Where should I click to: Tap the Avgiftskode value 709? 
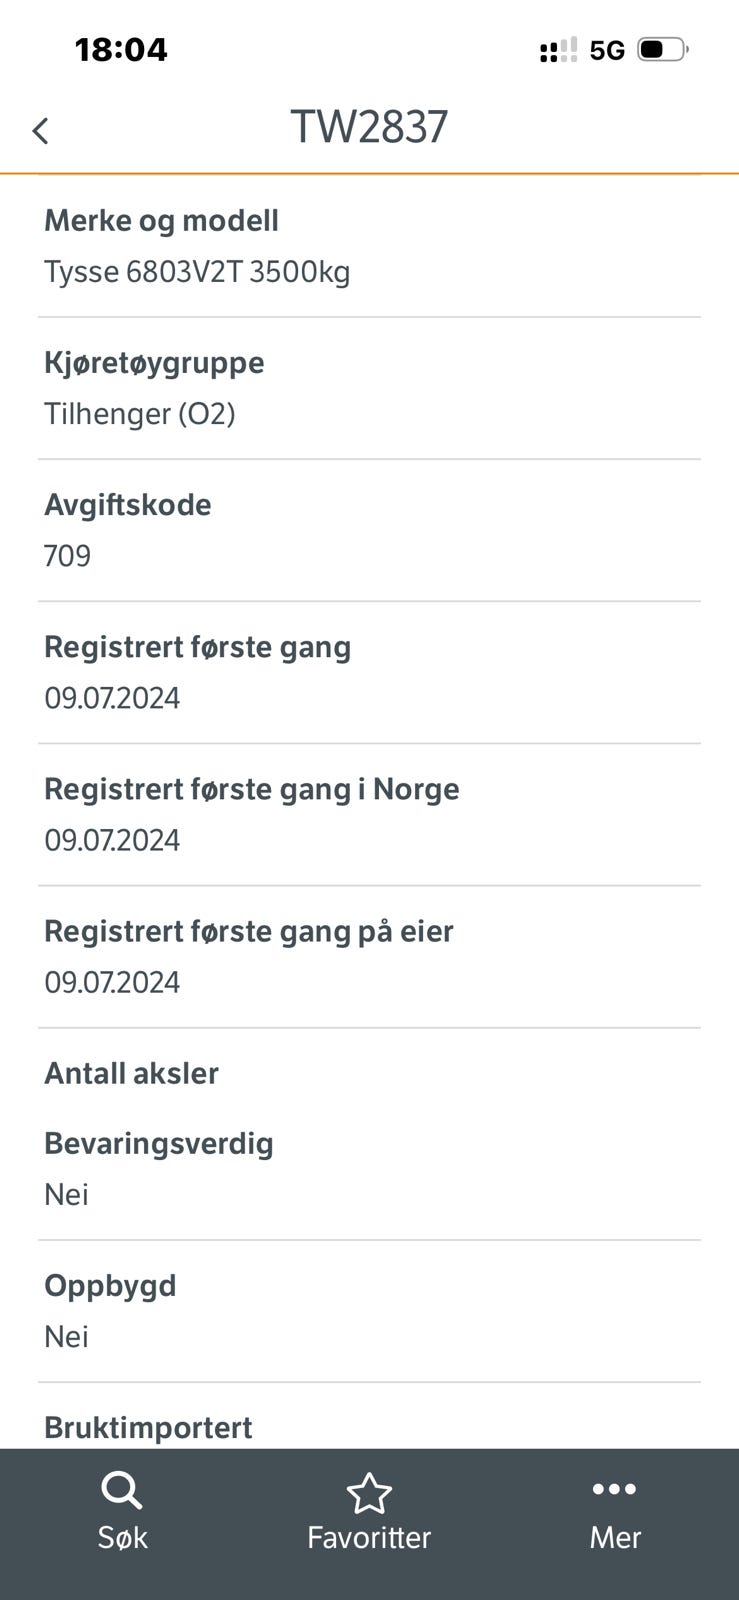[68, 556]
